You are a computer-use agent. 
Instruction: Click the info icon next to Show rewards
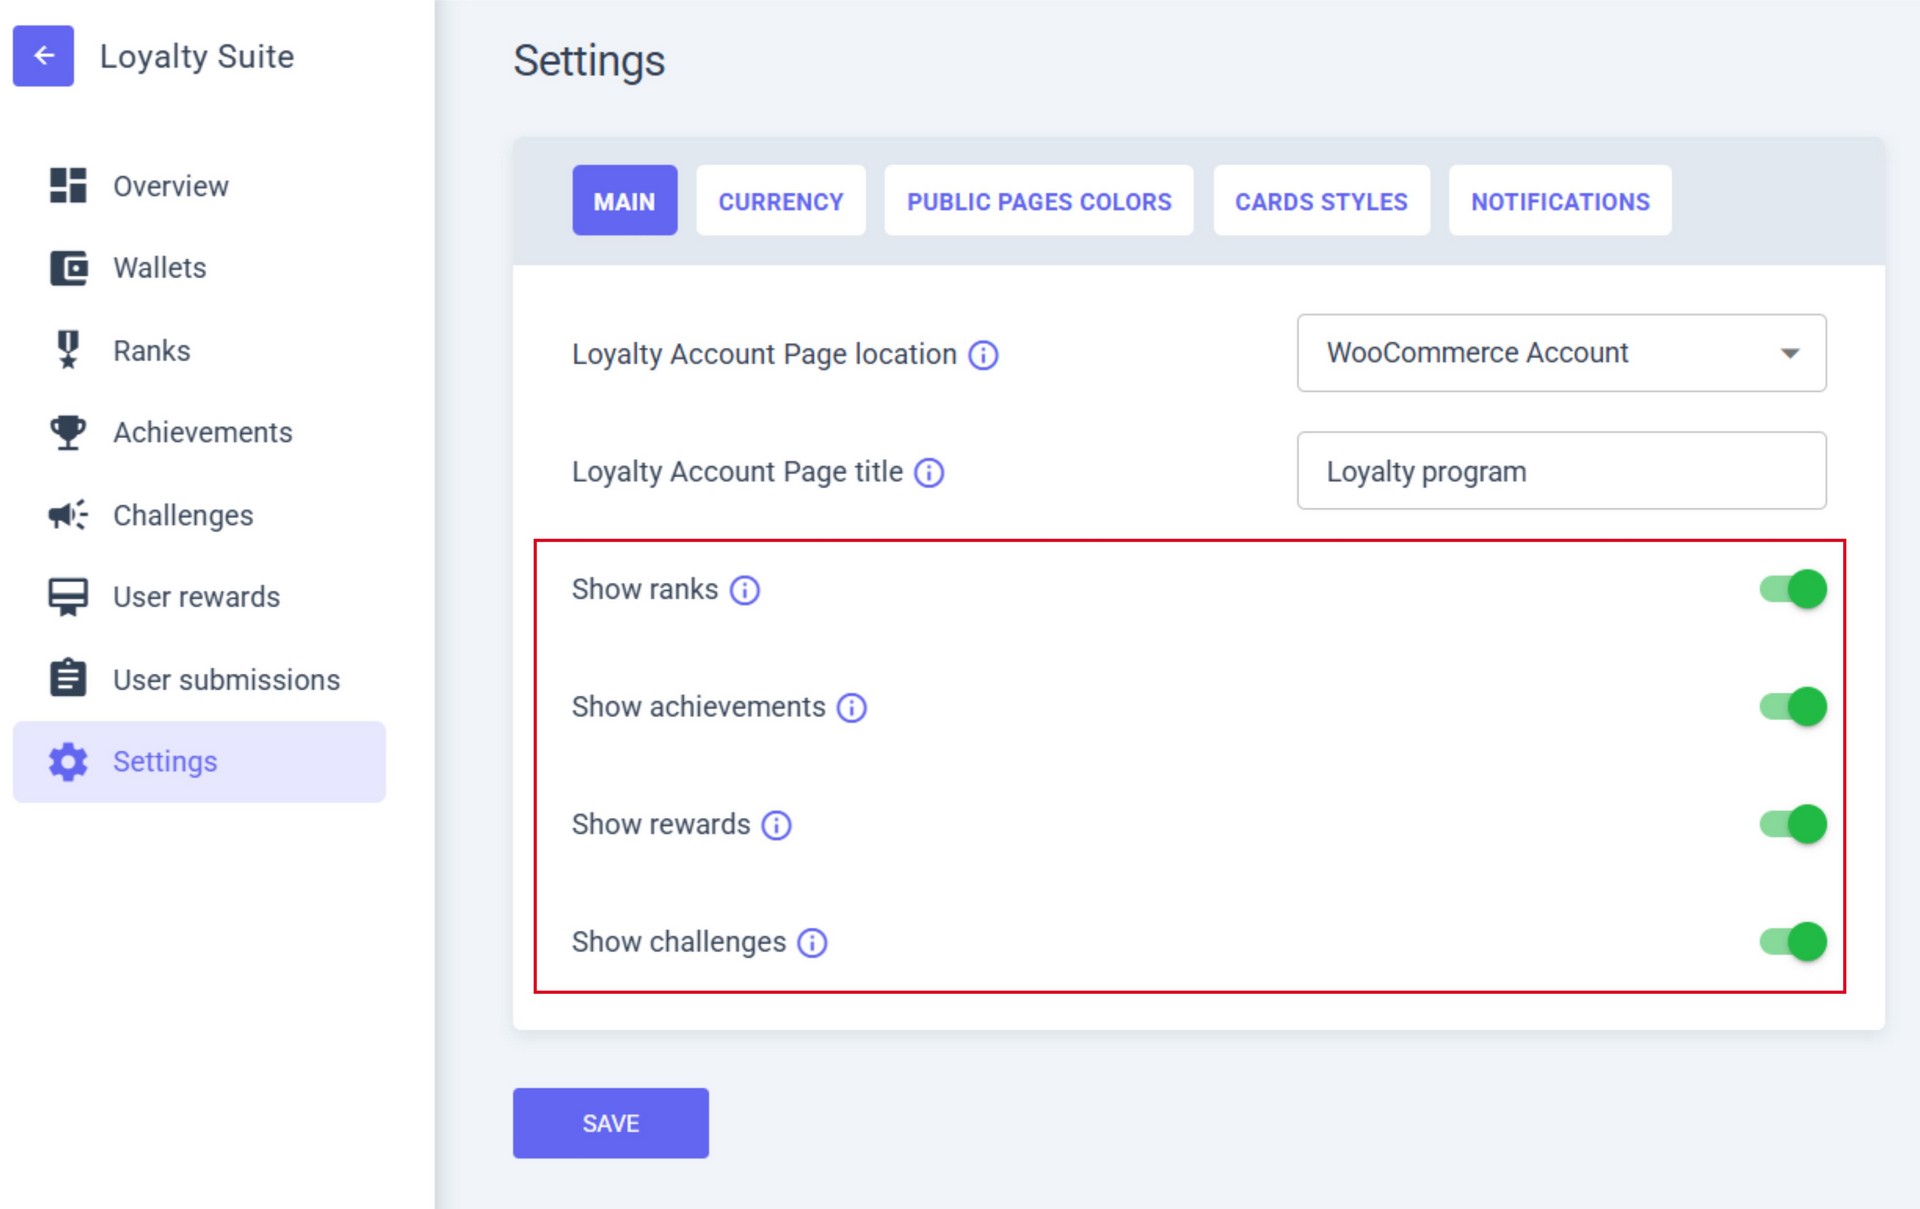[776, 825]
